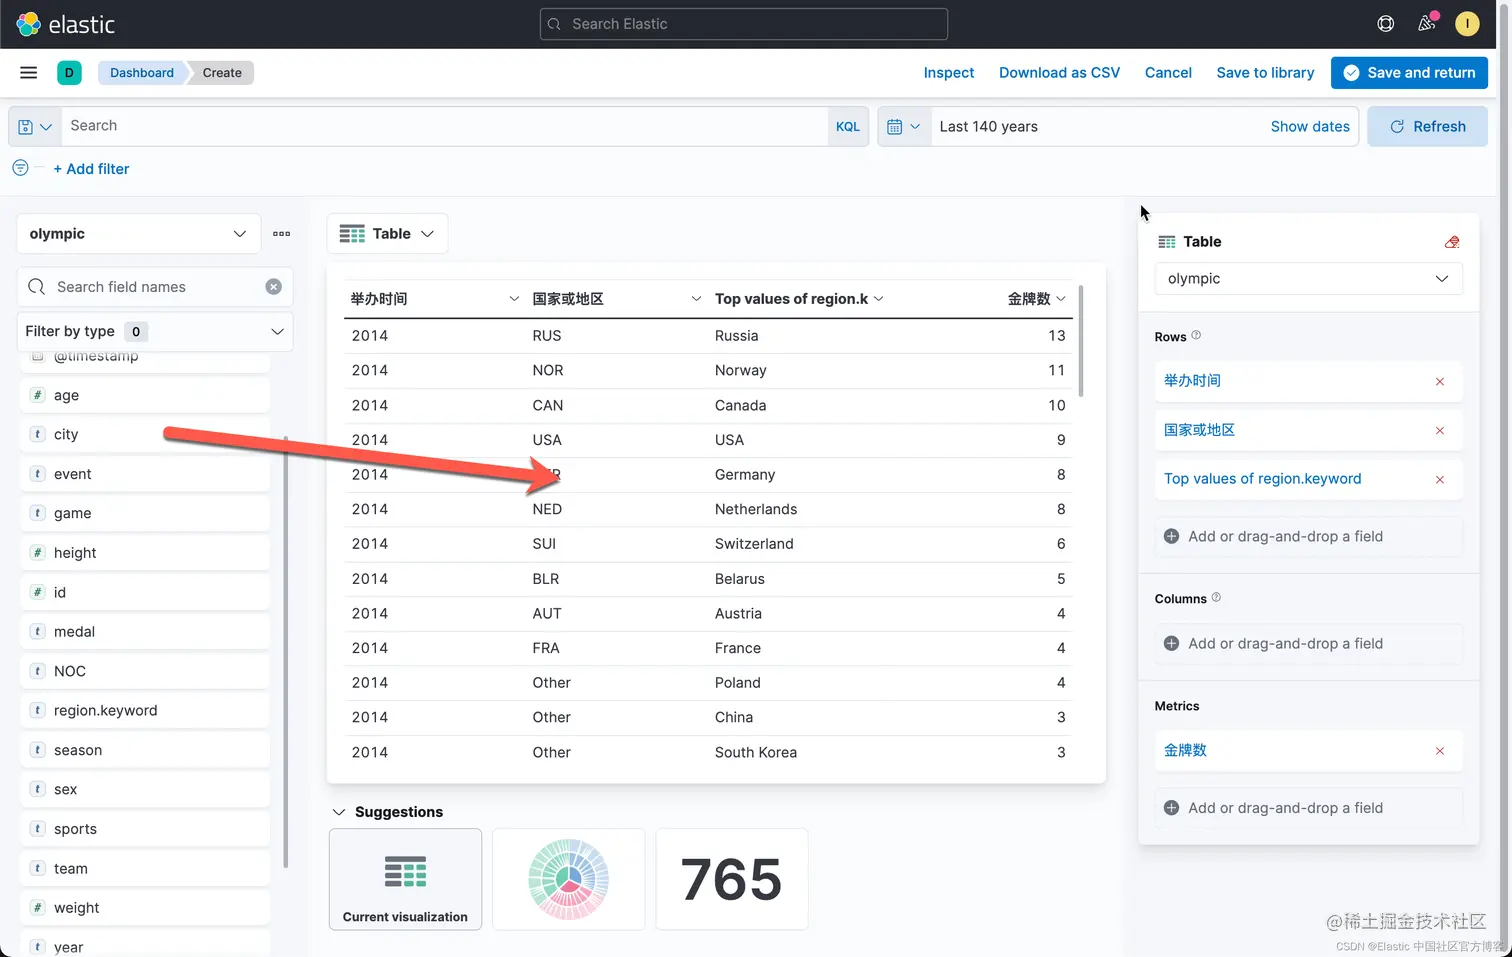Viewport: 1512px width, 957px height.
Task: Click the table's vertical scrollbar
Action: point(1081,340)
